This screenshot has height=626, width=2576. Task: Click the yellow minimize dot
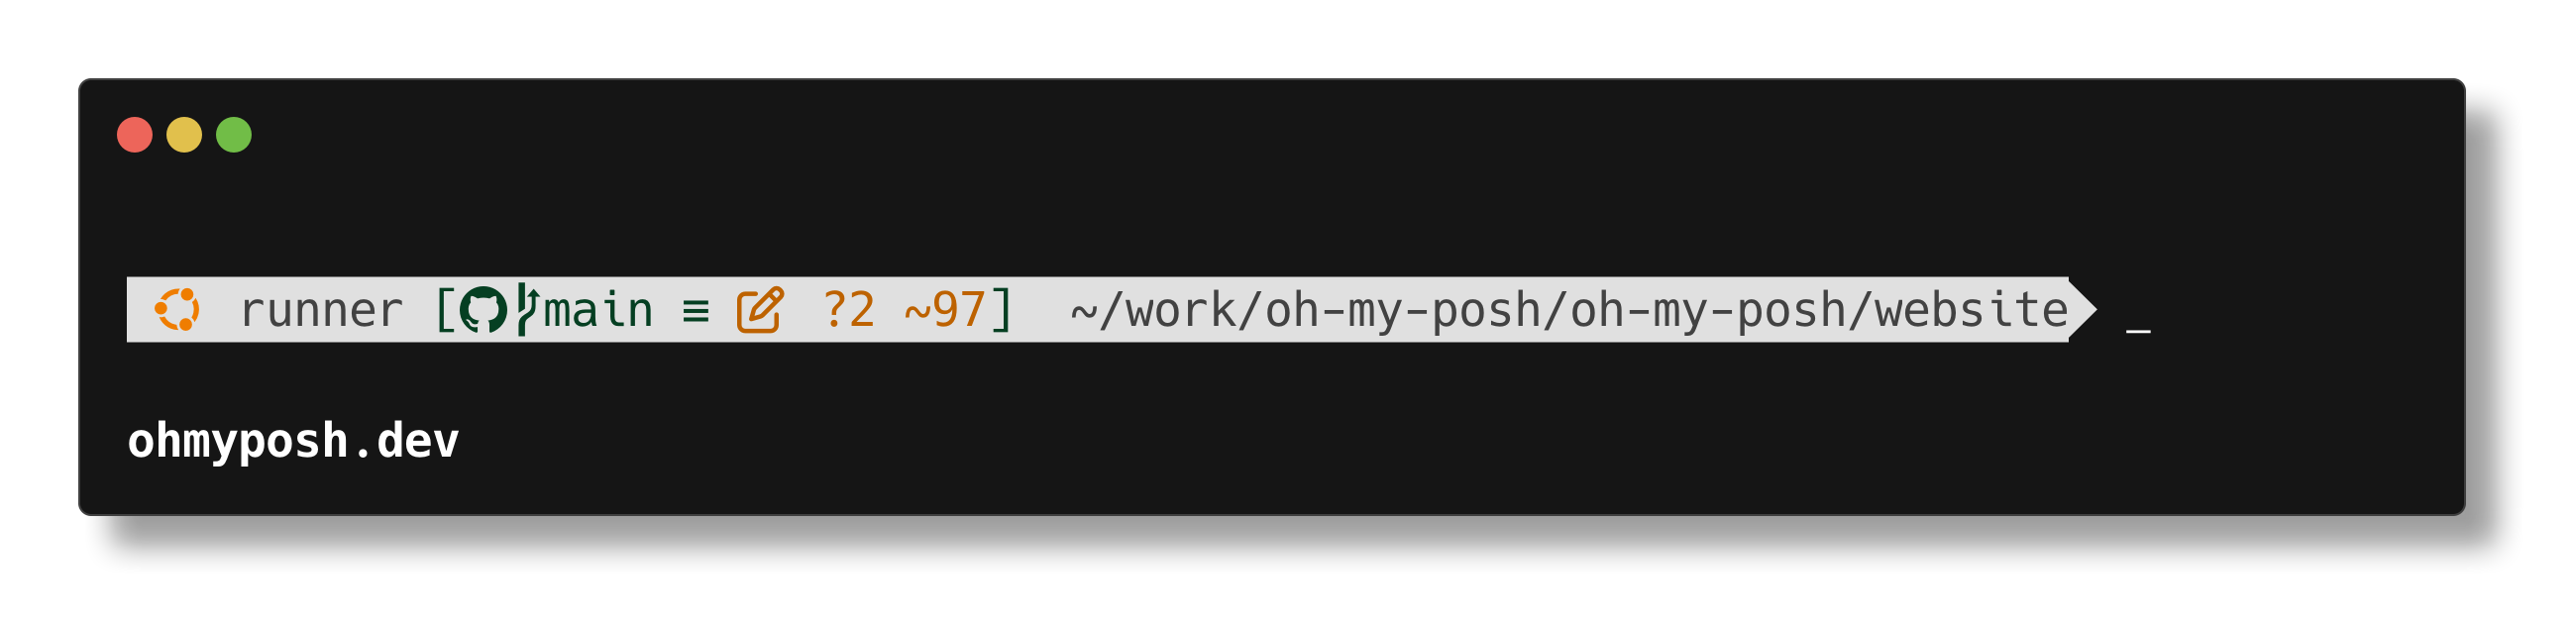[x=184, y=135]
